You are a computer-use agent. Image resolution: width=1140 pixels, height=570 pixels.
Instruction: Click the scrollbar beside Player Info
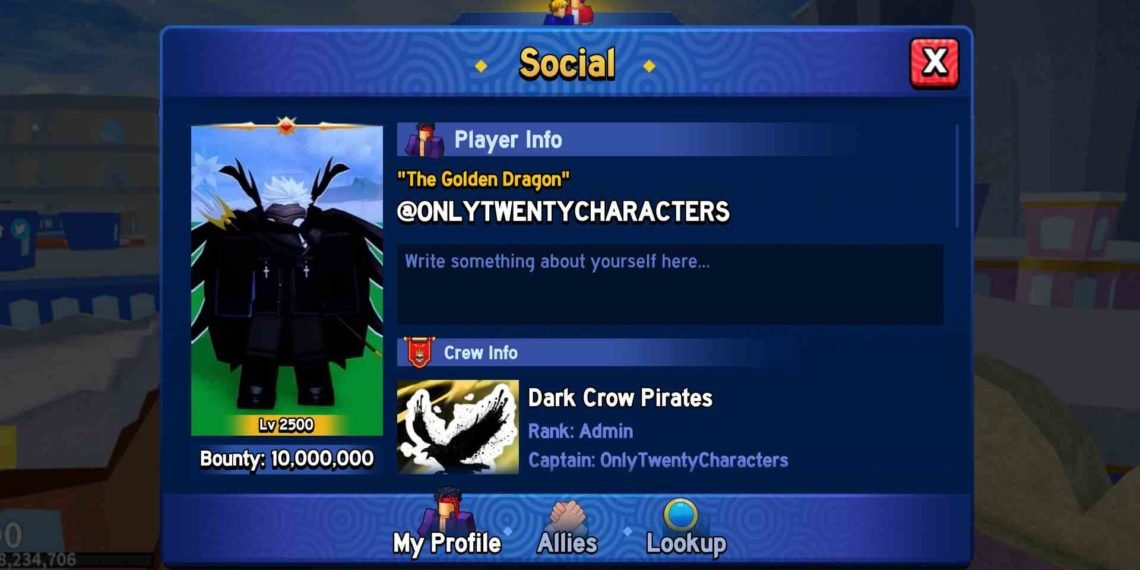957,175
